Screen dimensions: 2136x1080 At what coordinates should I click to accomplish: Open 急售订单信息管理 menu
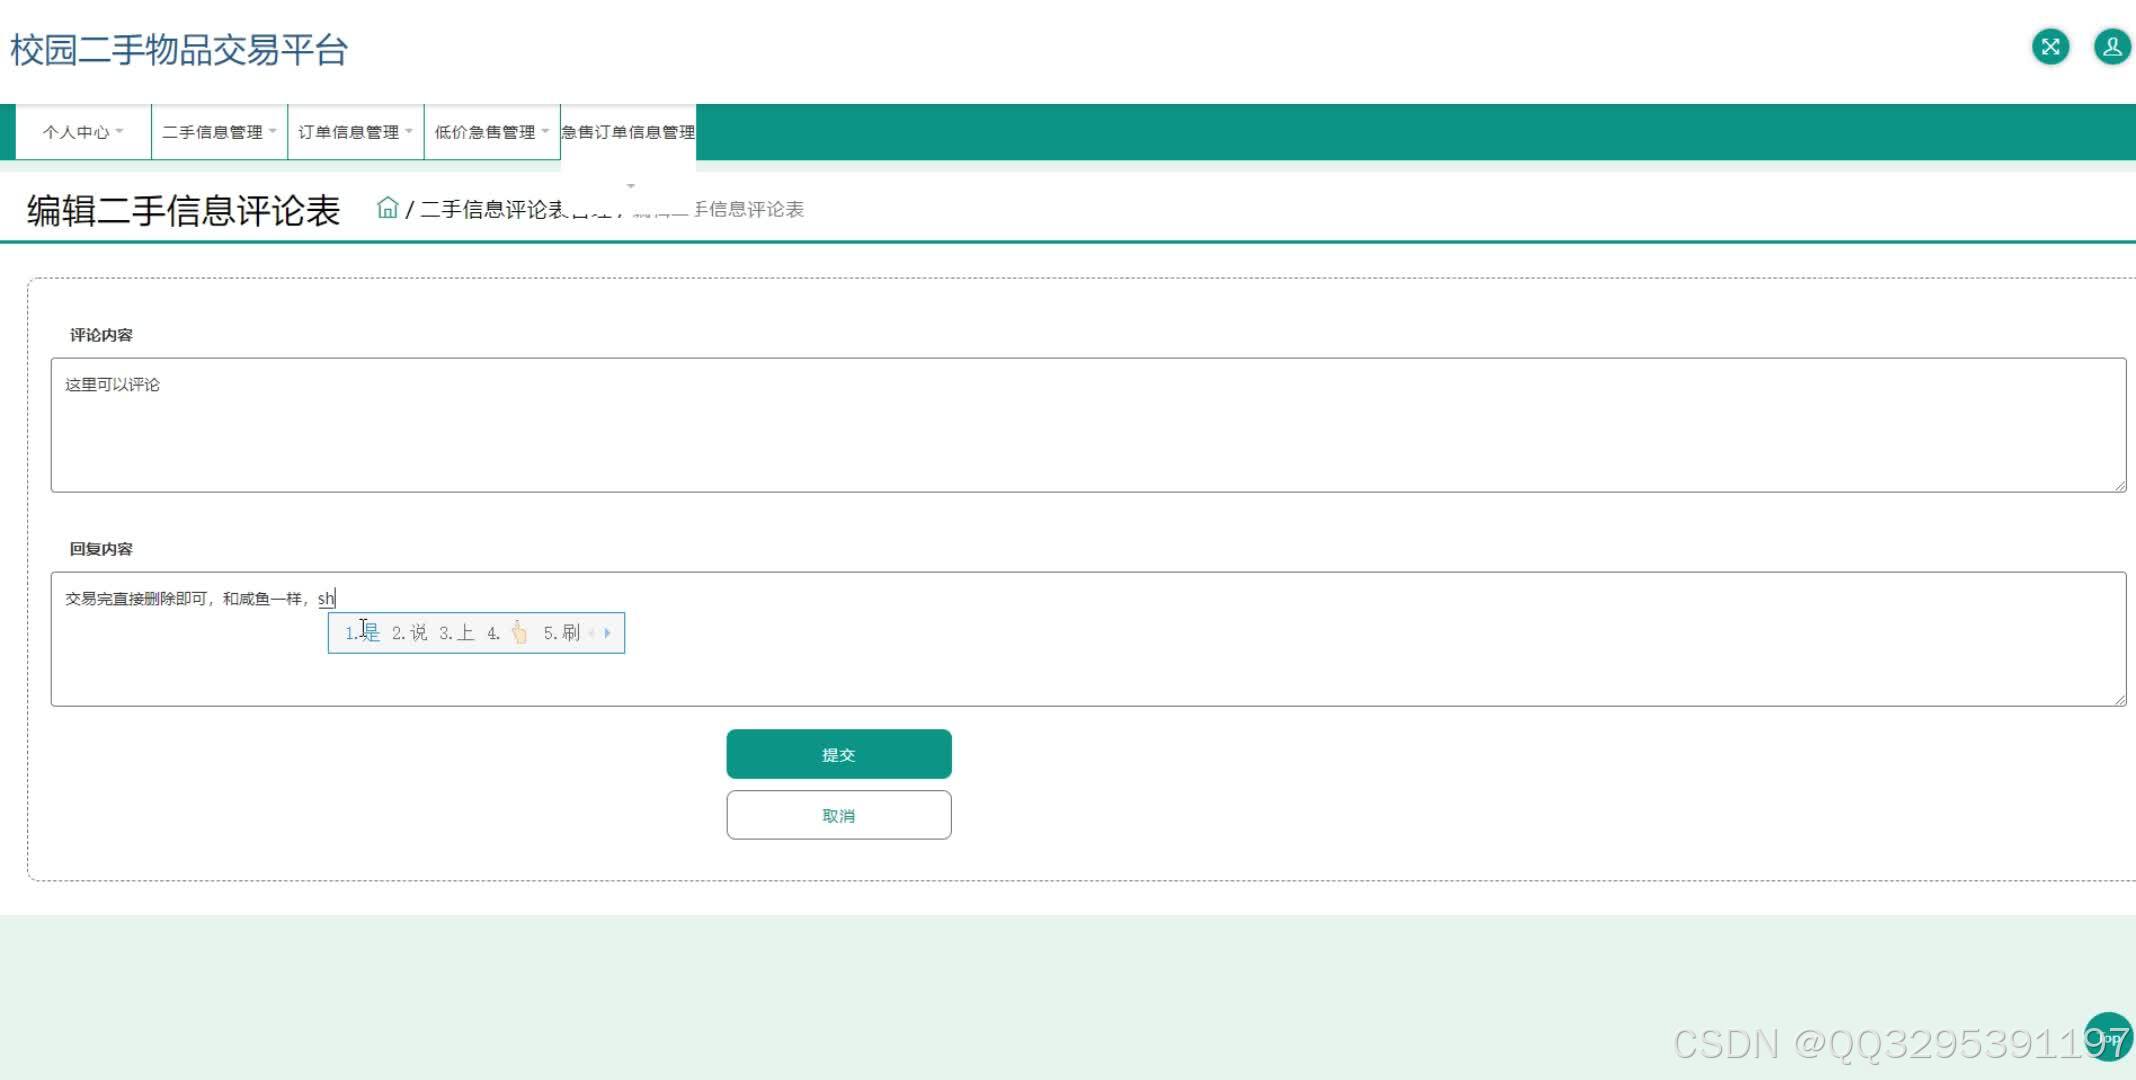pos(628,132)
